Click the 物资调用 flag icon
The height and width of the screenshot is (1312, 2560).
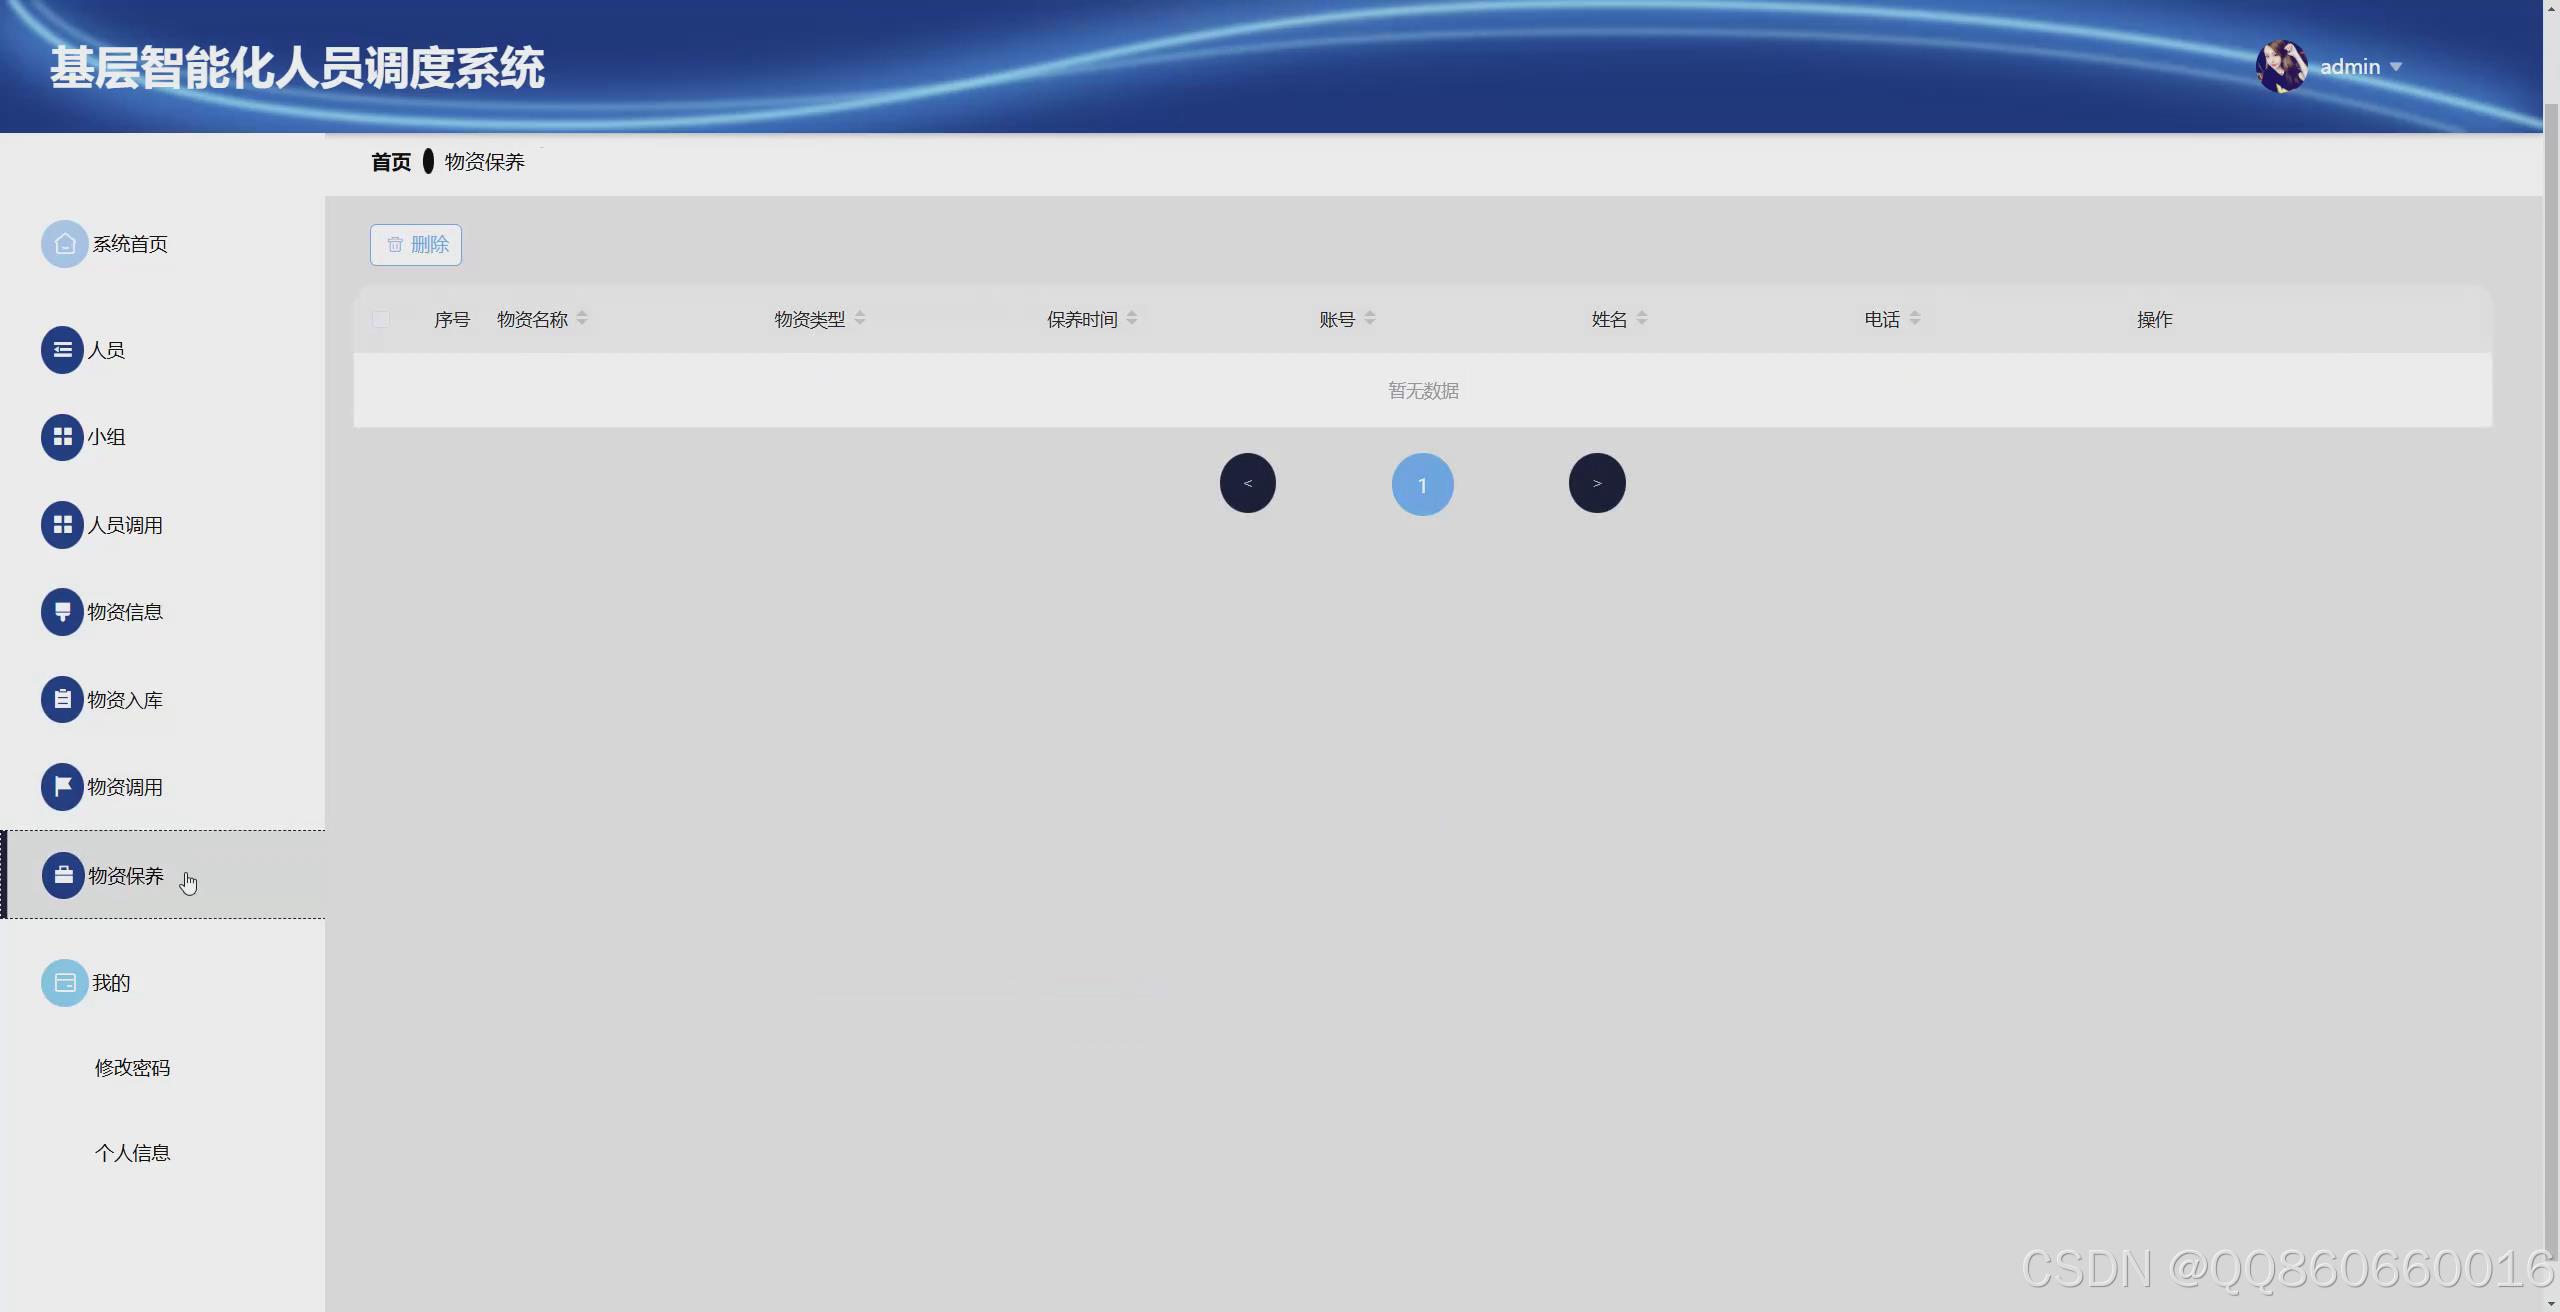[62, 787]
